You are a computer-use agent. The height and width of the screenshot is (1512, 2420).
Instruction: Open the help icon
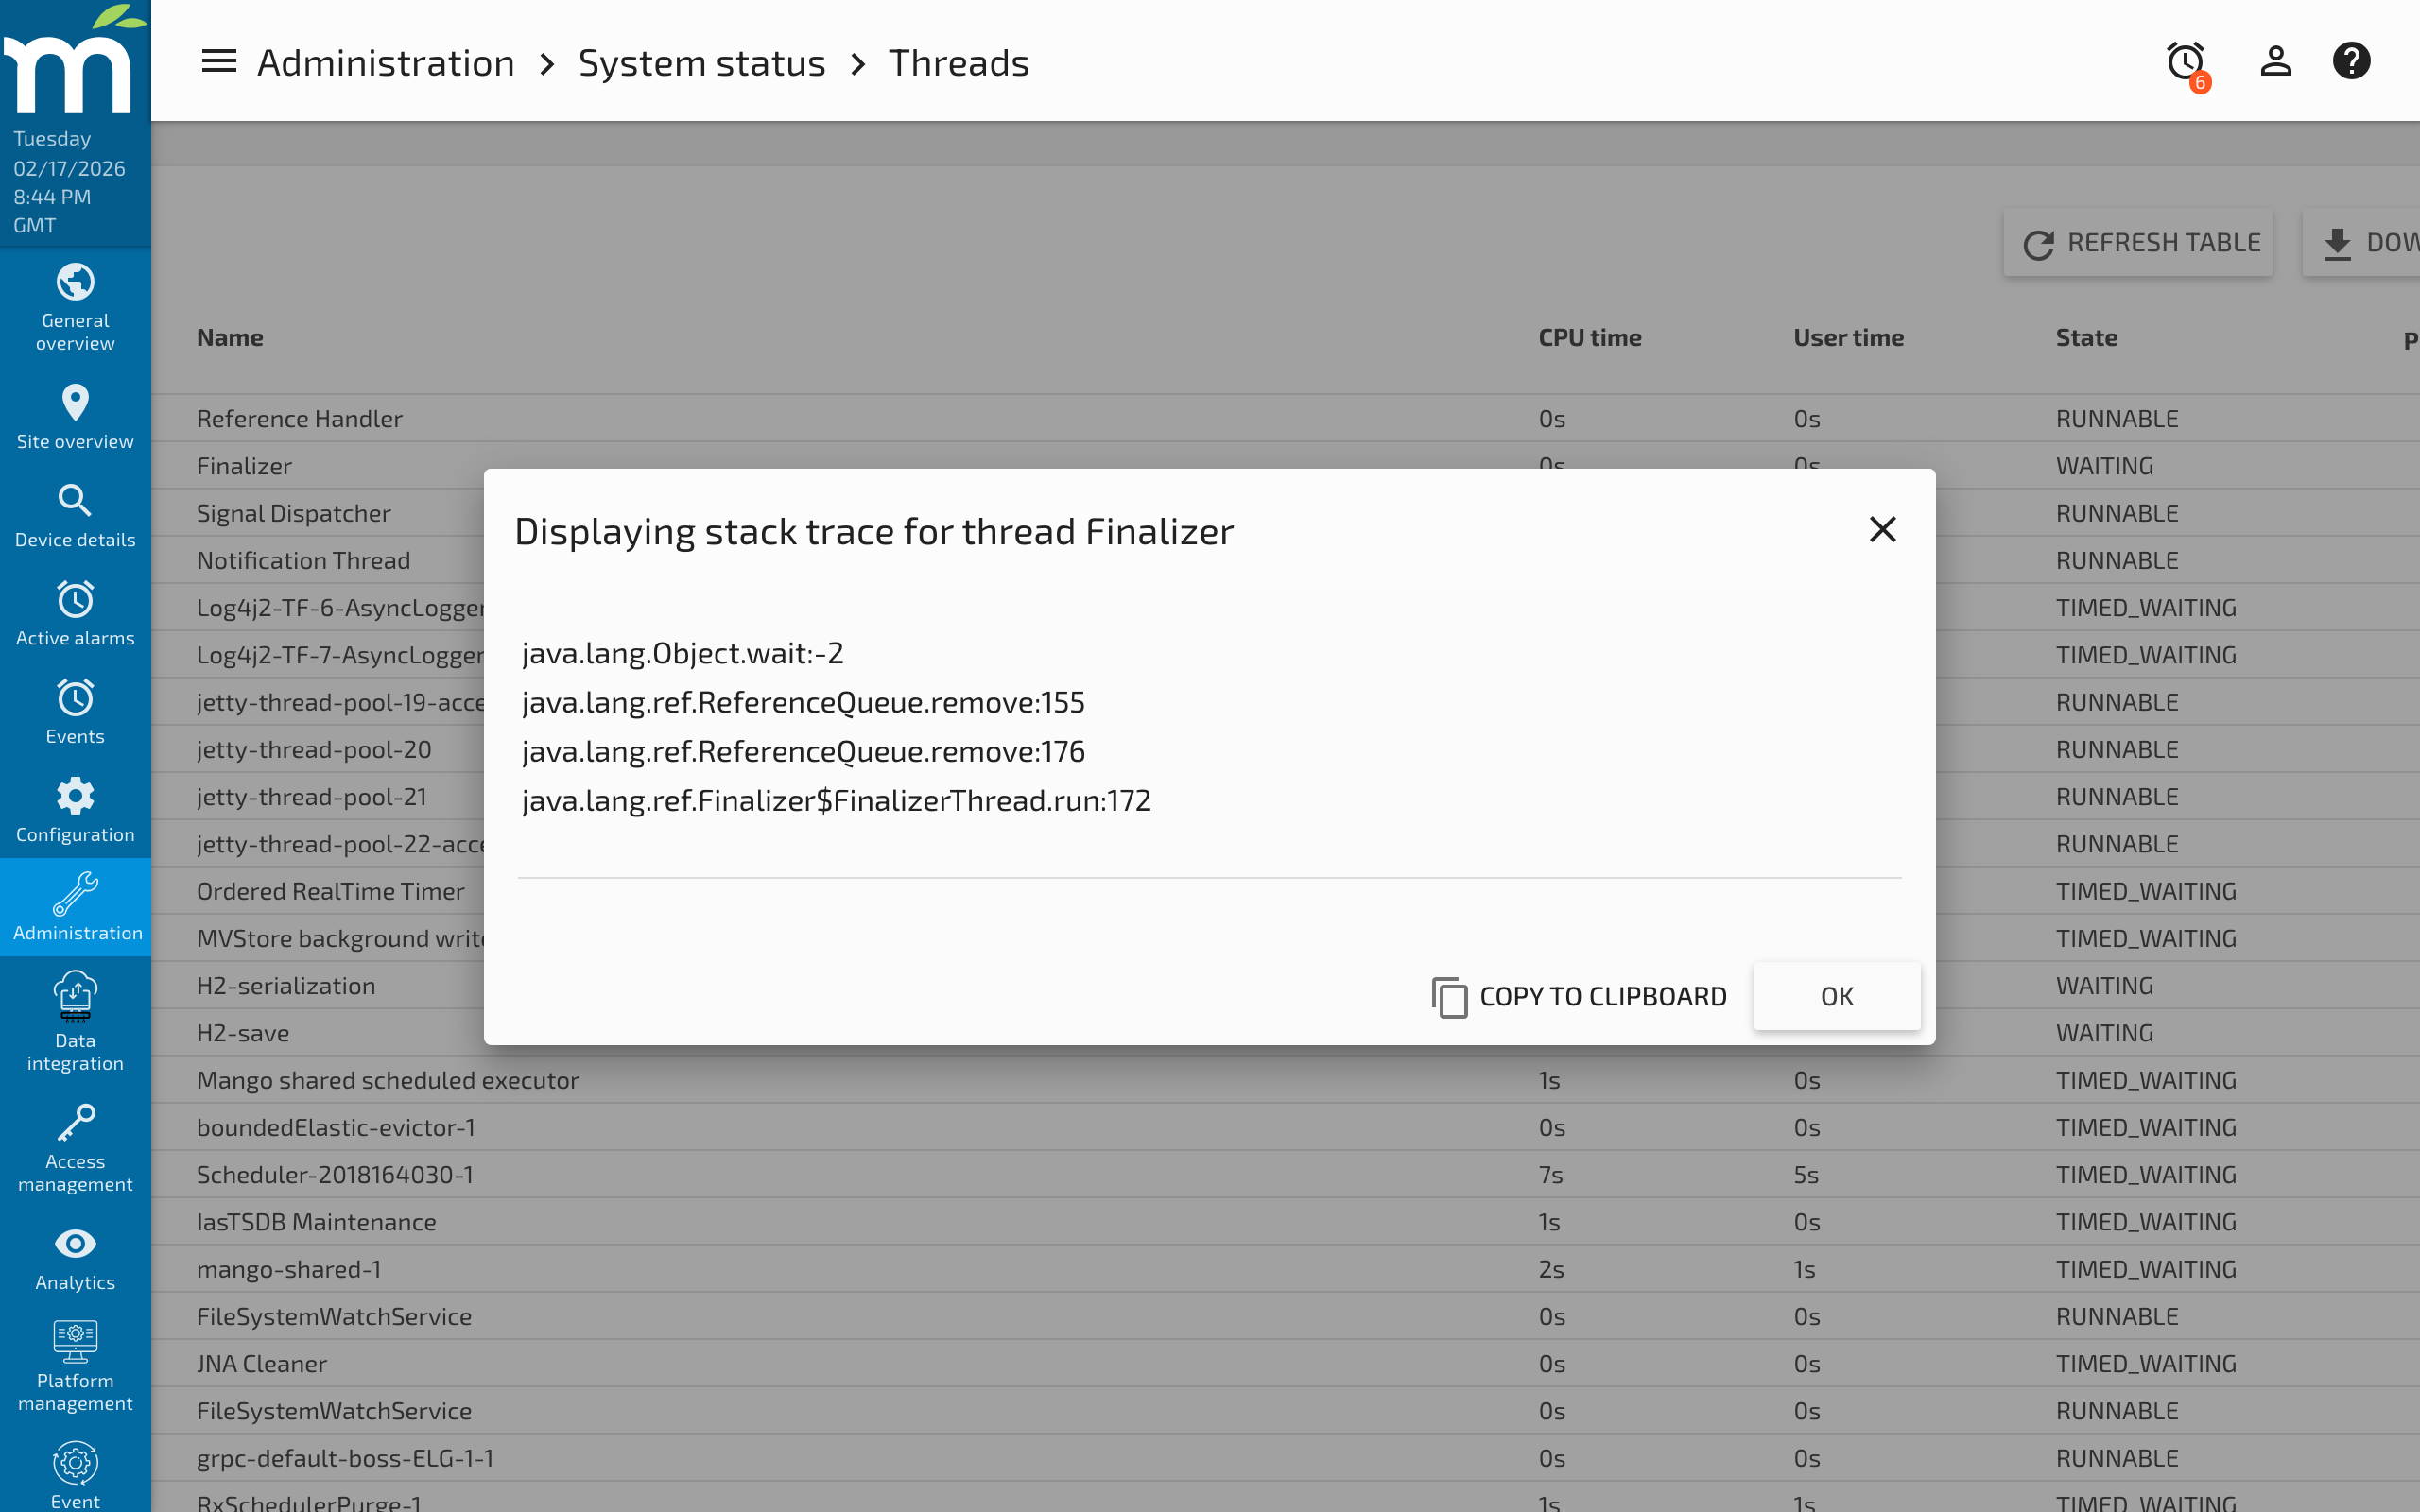[2351, 61]
